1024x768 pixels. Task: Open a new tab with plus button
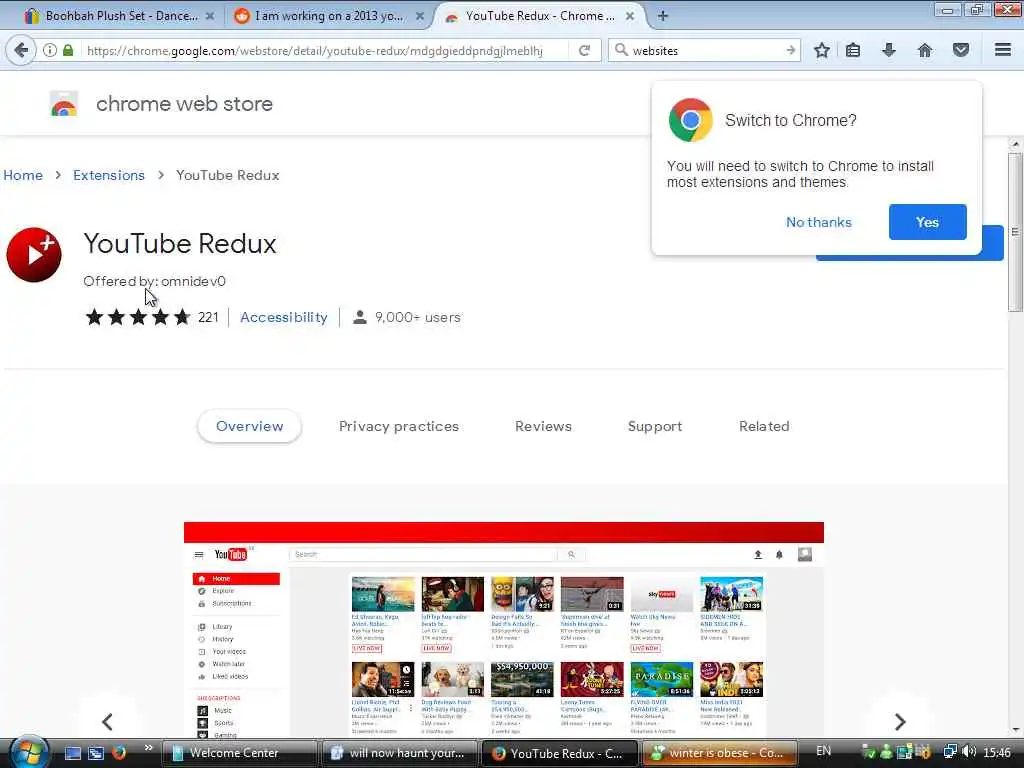[x=662, y=16]
